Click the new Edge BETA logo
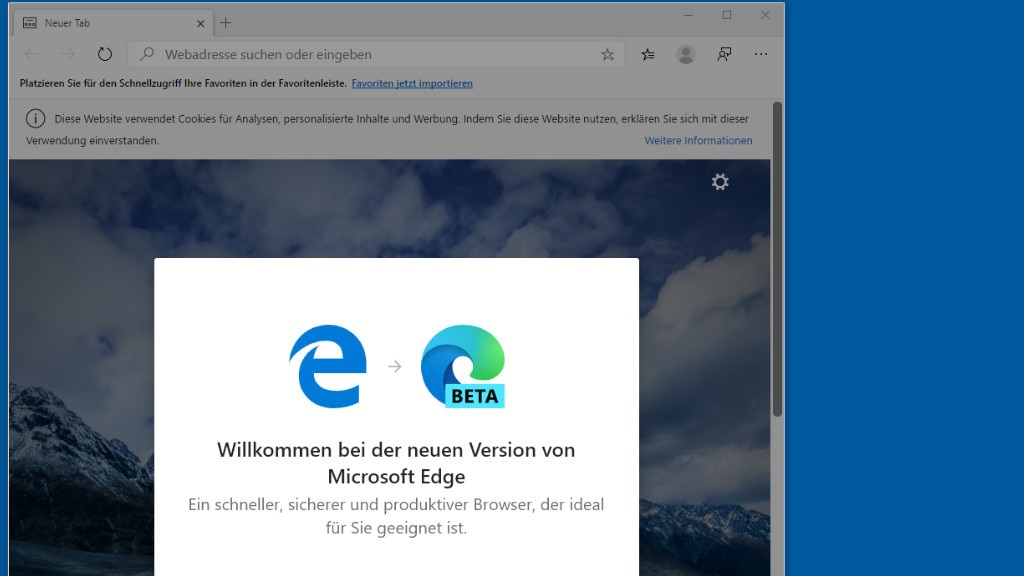The image size is (1024, 576). [463, 366]
